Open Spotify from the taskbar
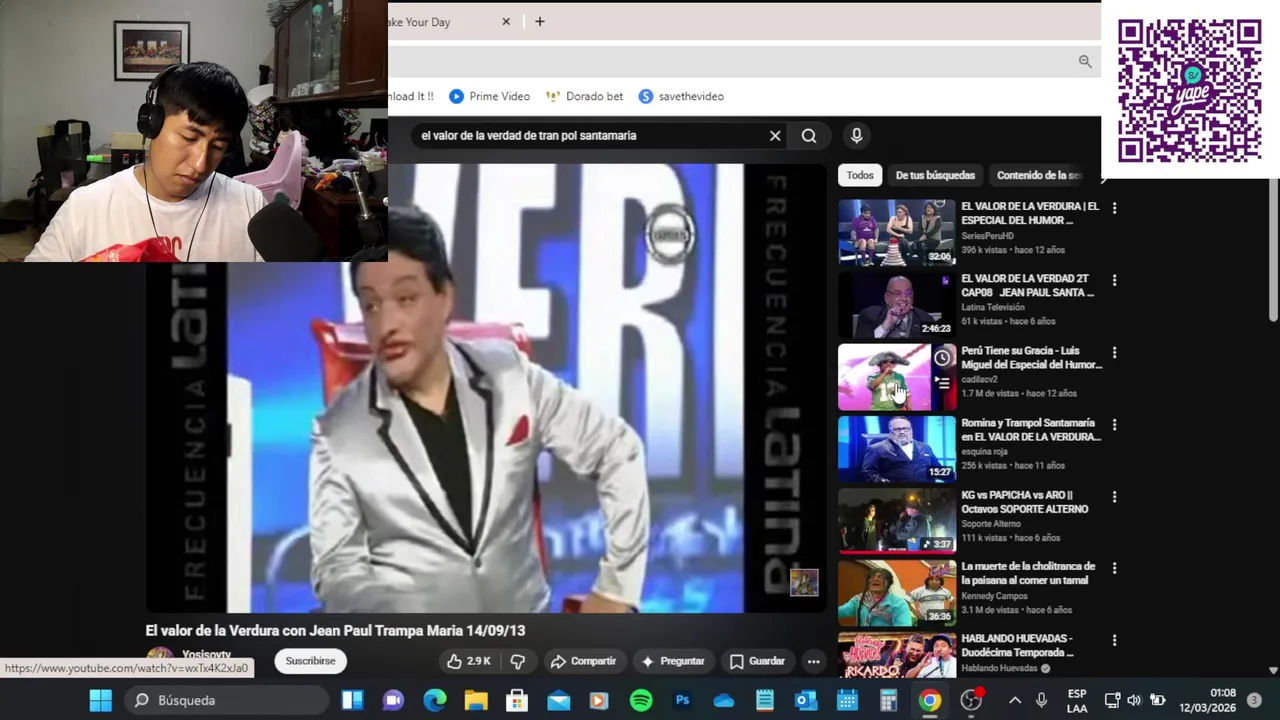The height and width of the screenshot is (720, 1280). click(x=641, y=700)
